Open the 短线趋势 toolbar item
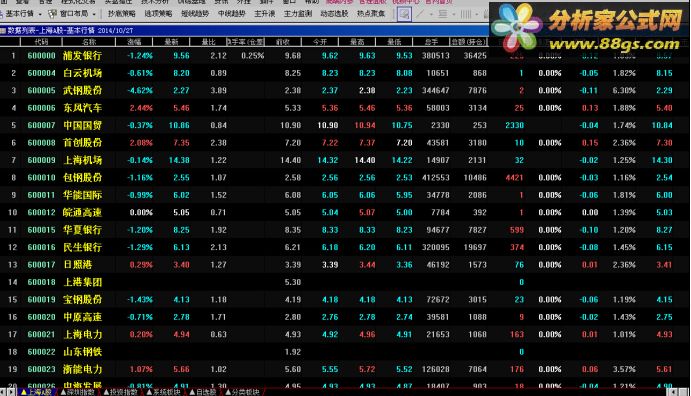This screenshot has width=691, height=396. click(195, 14)
